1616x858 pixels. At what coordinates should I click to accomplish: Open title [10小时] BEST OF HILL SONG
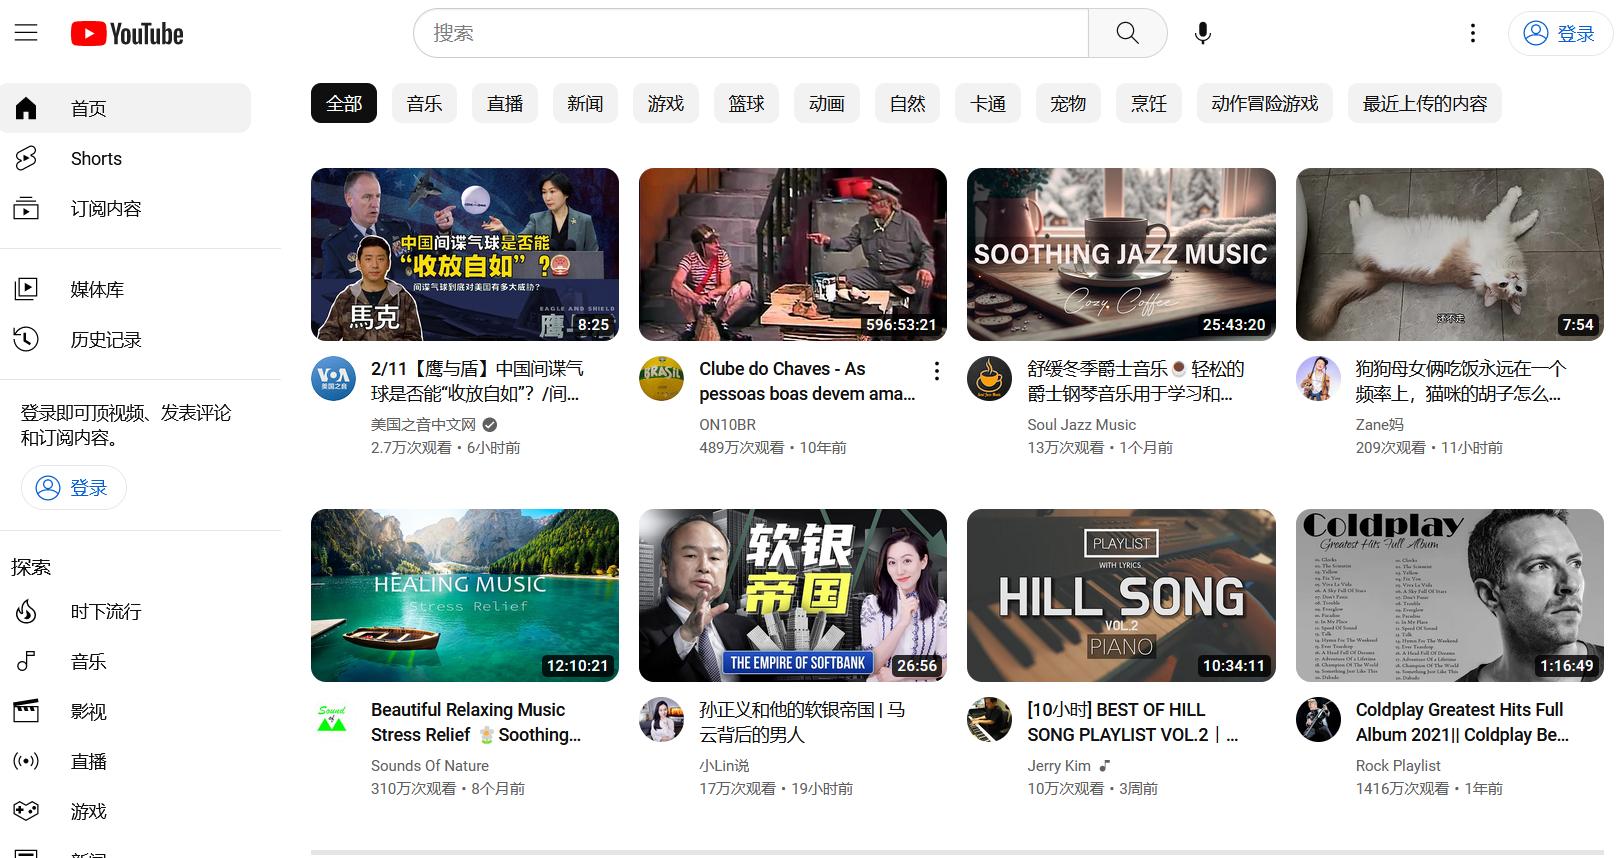(x=1133, y=722)
